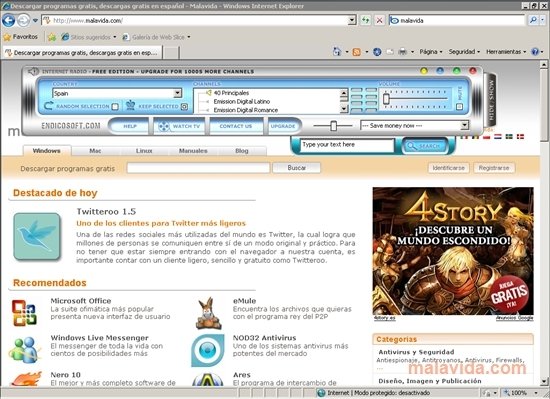Open the Página menu
550x399 pixels.
pos(431,52)
